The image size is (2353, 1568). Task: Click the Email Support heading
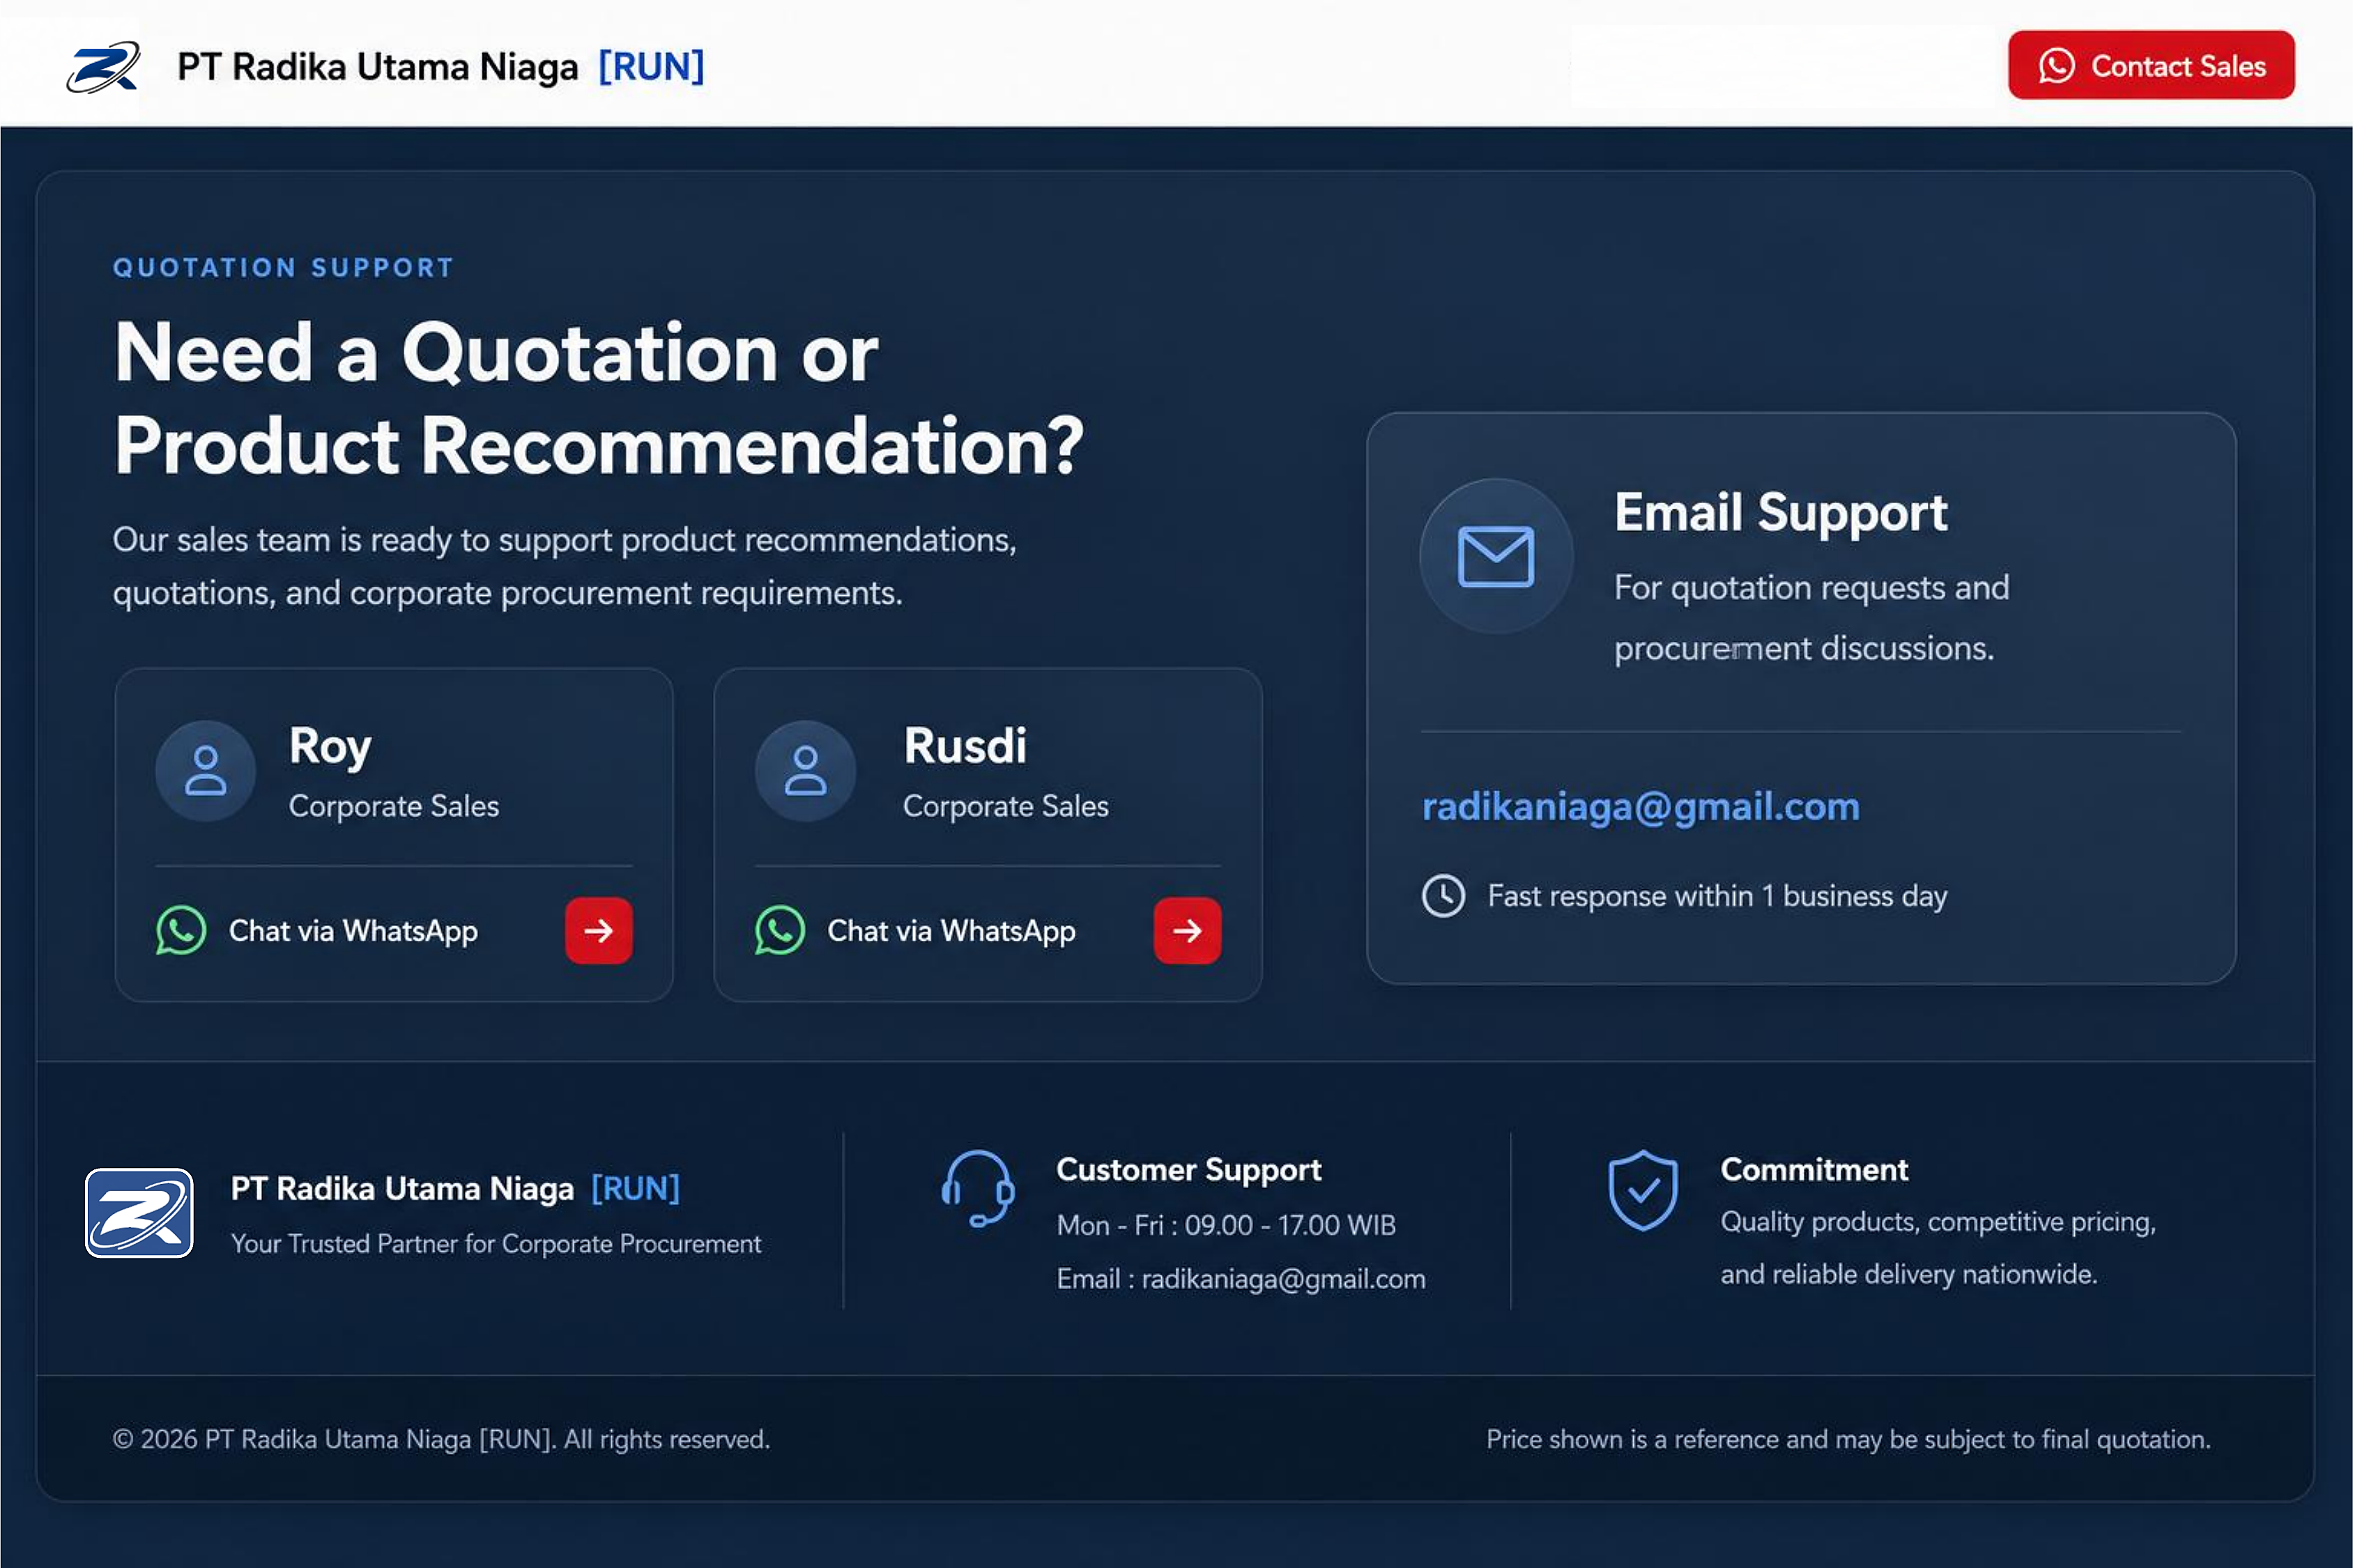point(1780,513)
